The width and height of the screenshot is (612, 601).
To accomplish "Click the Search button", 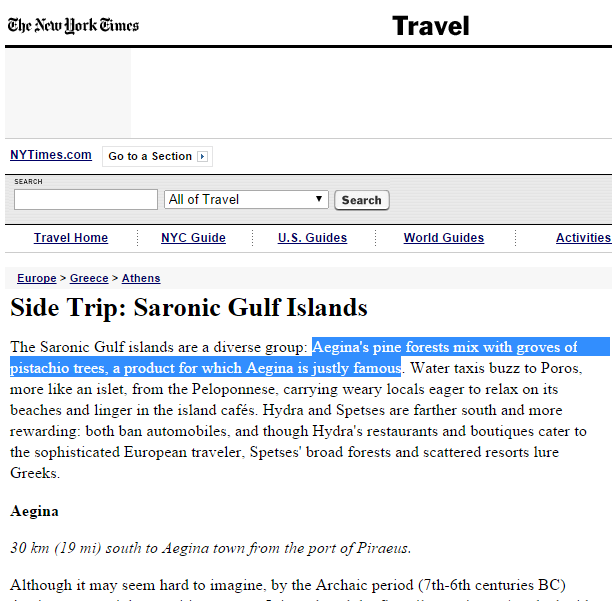I will coord(361,200).
